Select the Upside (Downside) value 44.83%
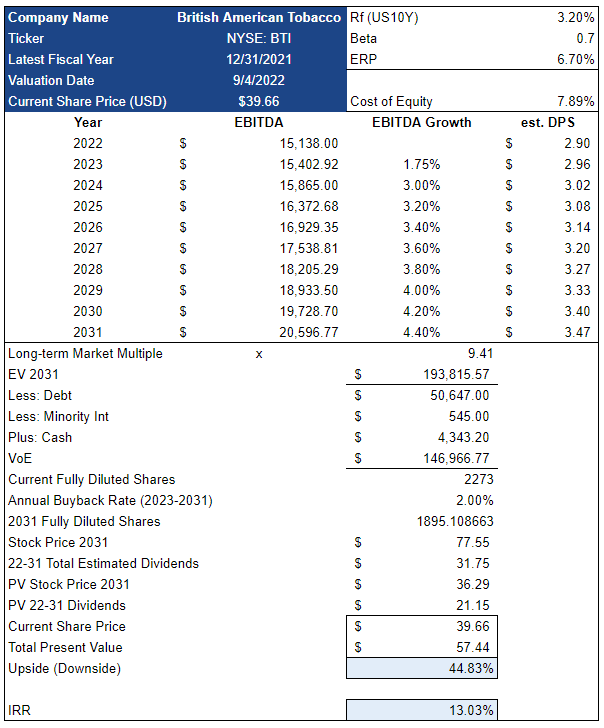Image resolution: width=604 pixels, height=728 pixels. click(x=471, y=669)
